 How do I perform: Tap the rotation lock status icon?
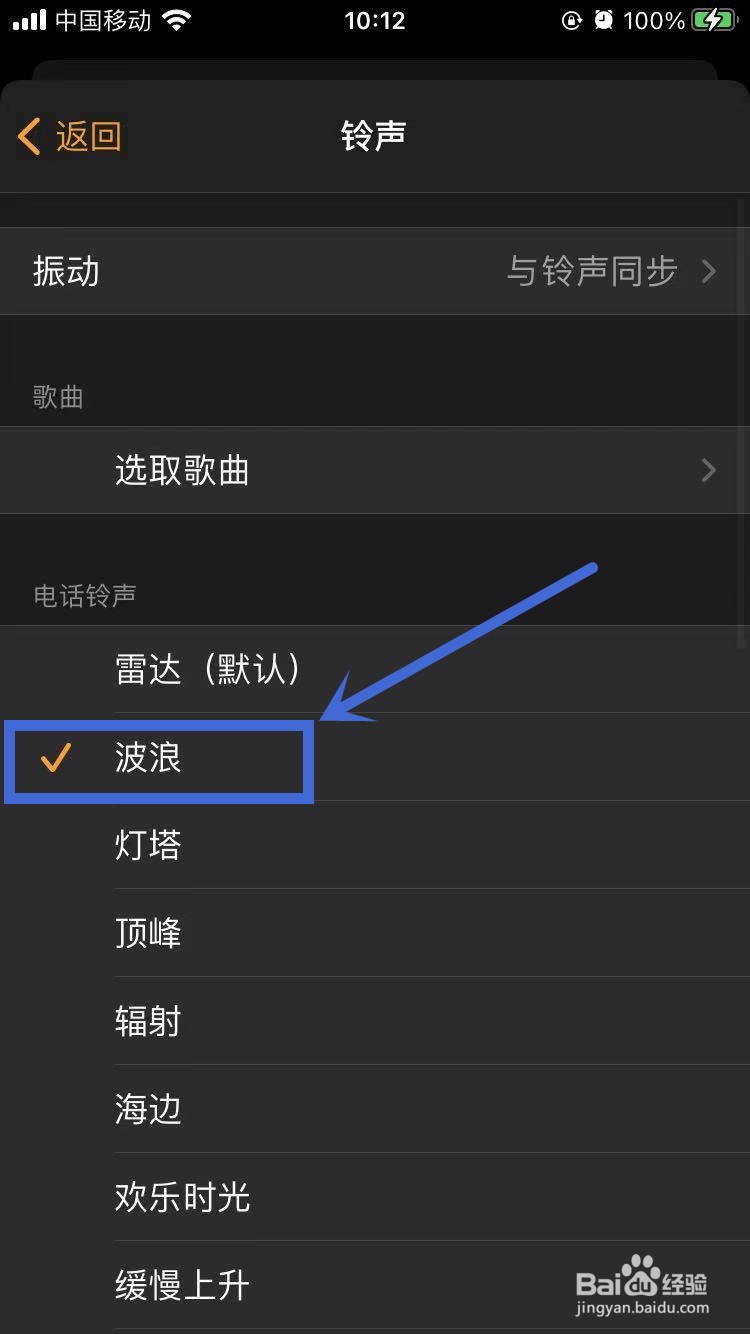(571, 20)
